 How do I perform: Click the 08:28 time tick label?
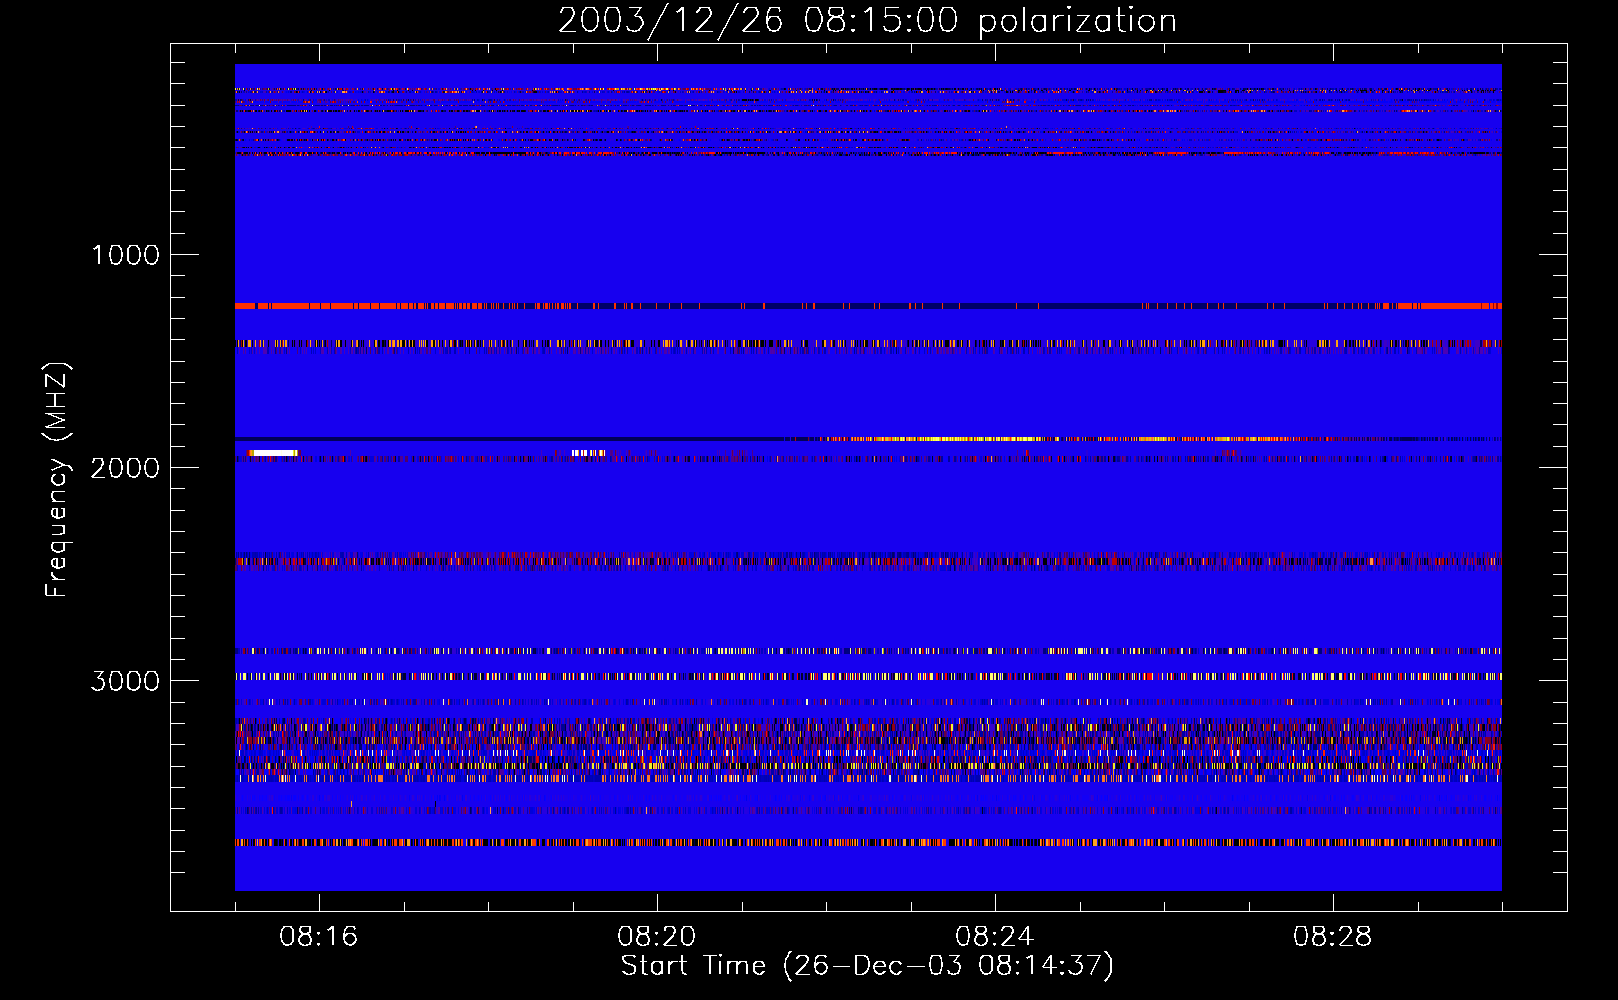pyautogui.click(x=1333, y=937)
